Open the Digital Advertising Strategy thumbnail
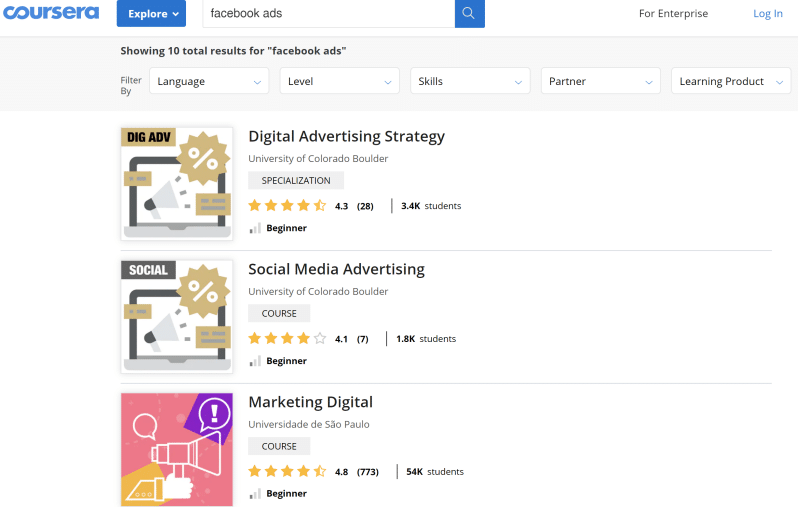The height and width of the screenshot is (507, 798). click(x=177, y=184)
